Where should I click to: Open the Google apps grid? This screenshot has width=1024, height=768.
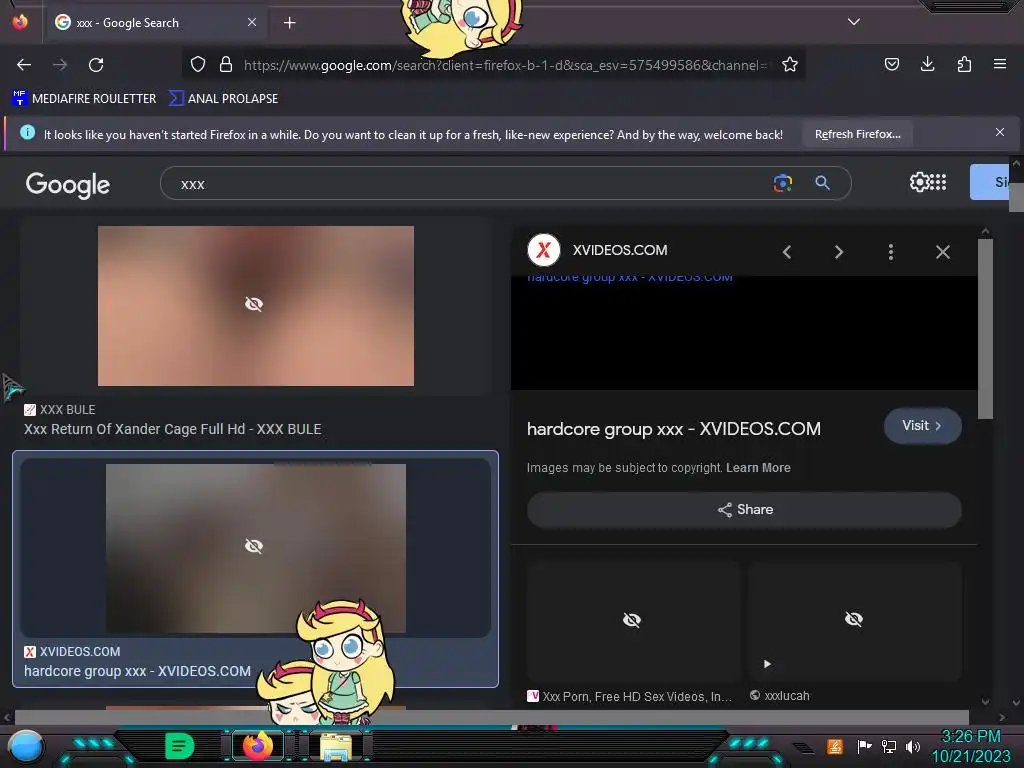[x=938, y=182]
